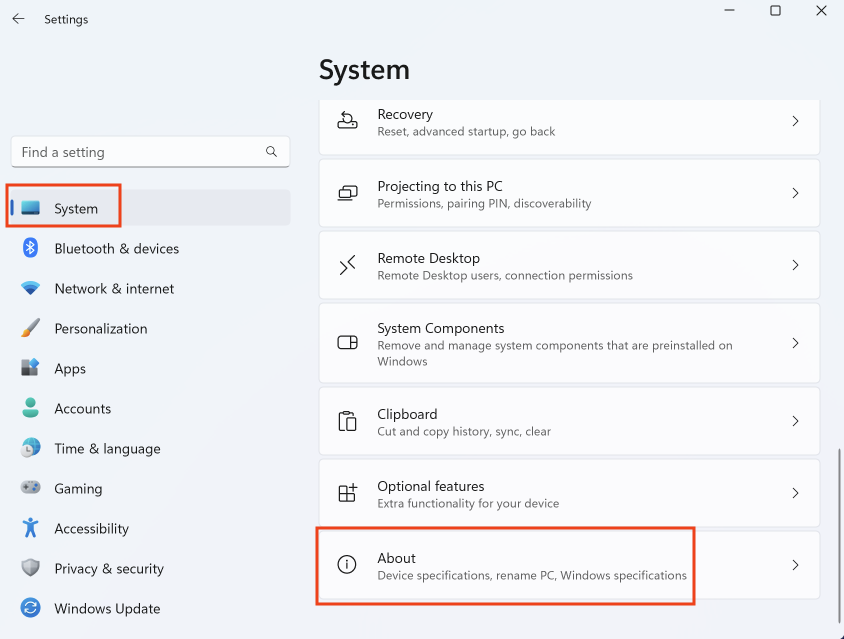
Task: Maximize the Settings window
Action: coord(775,10)
